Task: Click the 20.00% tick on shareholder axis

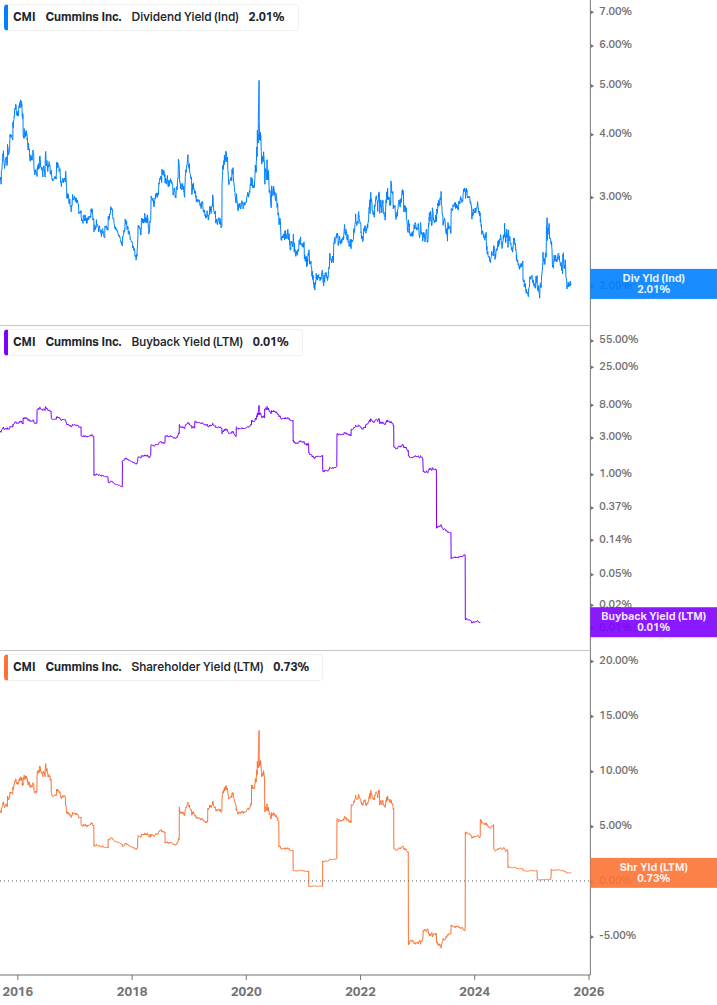Action: point(618,660)
